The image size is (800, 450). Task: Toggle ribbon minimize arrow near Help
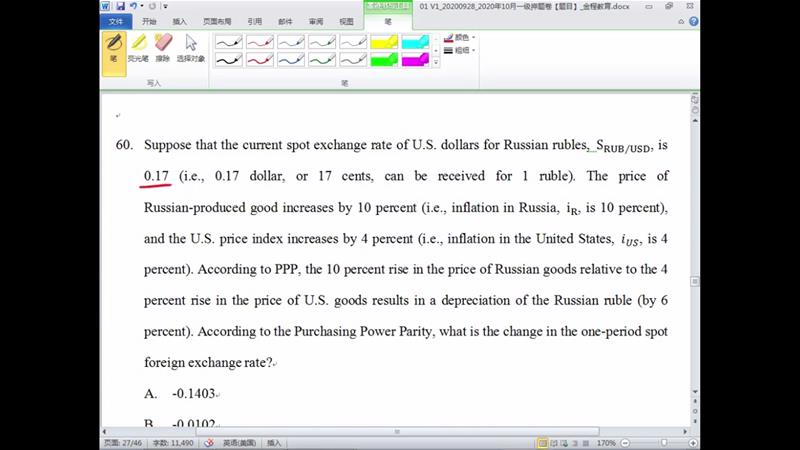682,20
